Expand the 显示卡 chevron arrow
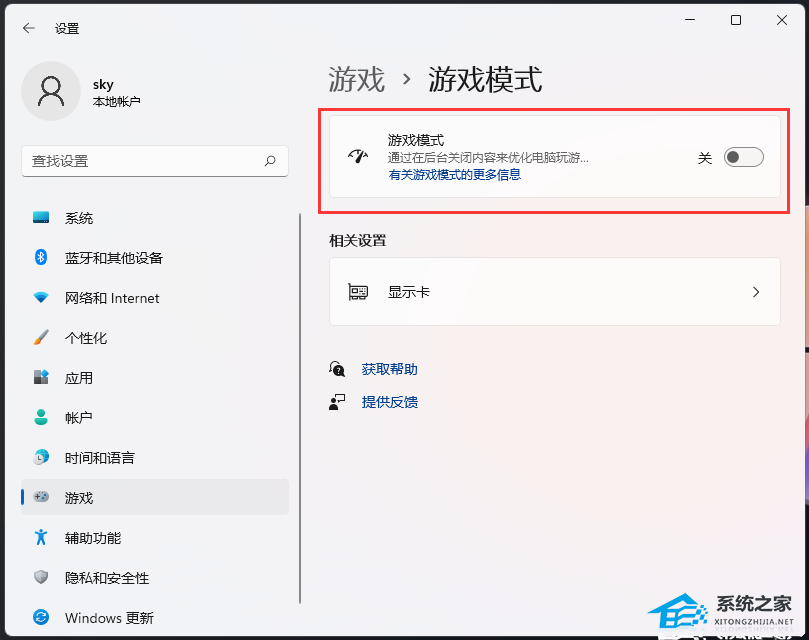This screenshot has width=809, height=640. pyautogui.click(x=756, y=292)
